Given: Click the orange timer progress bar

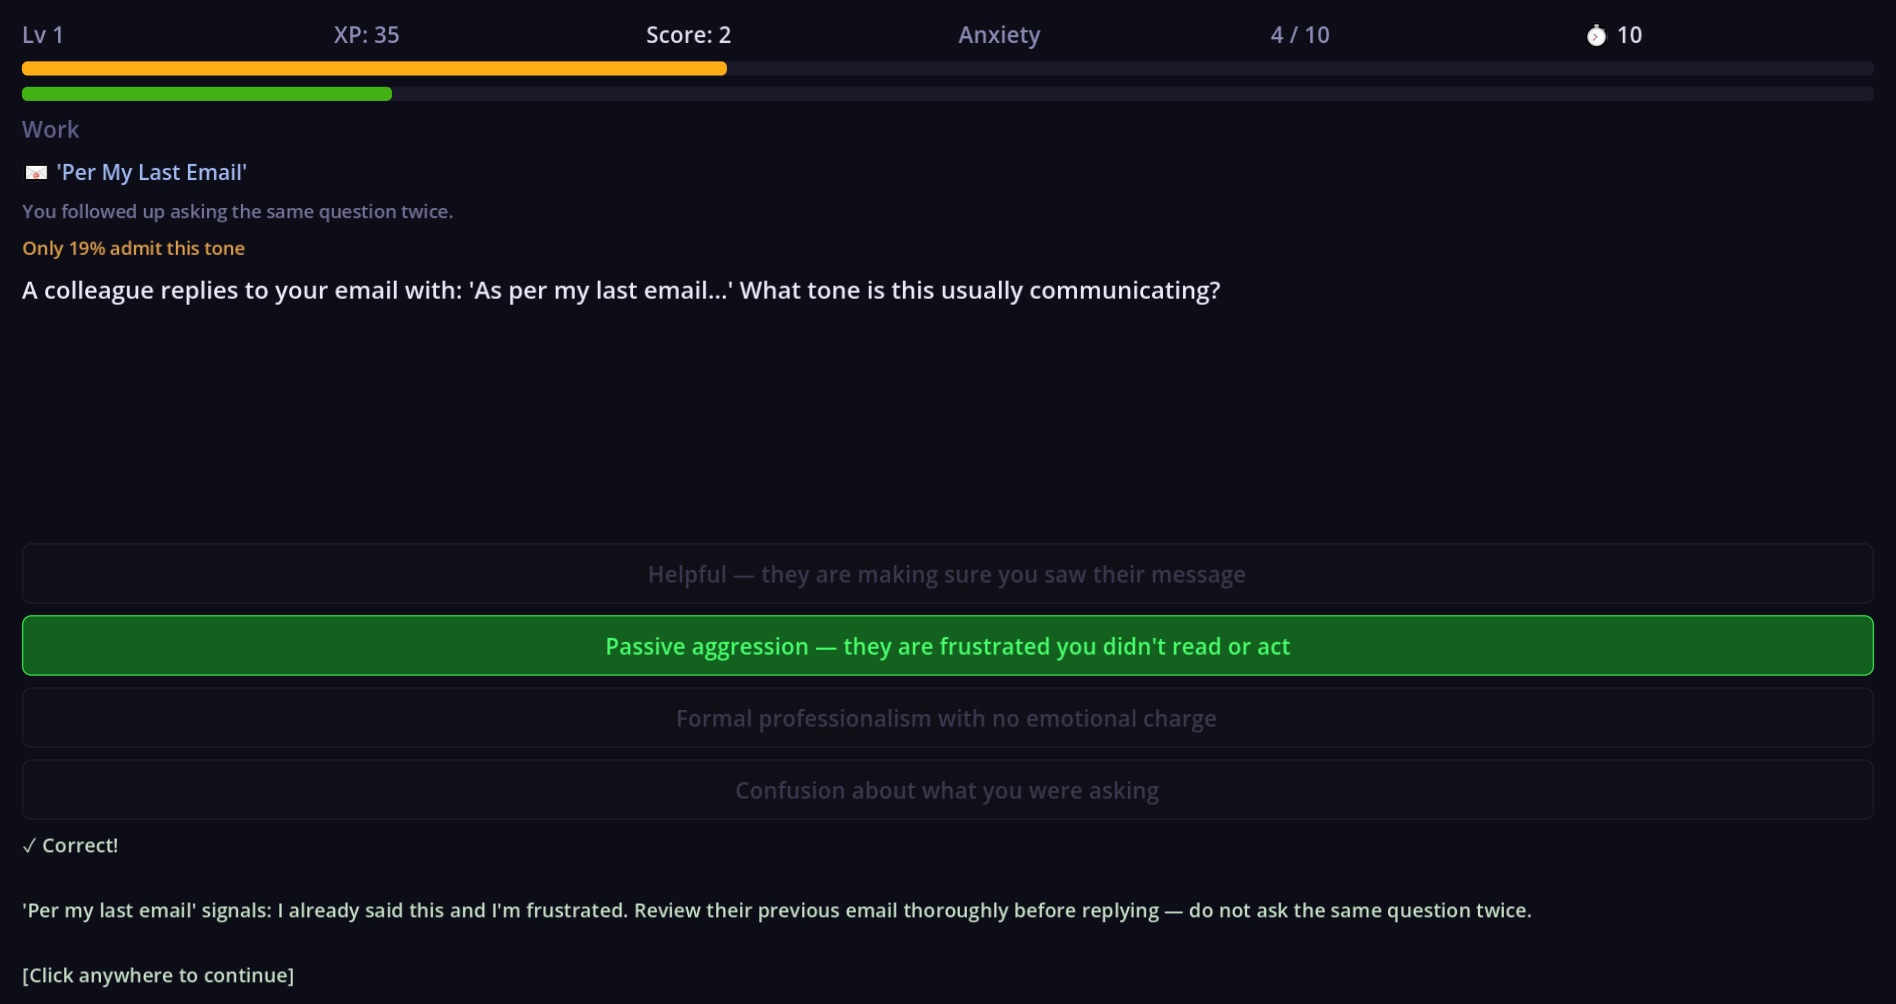Looking at the screenshot, I should [374, 68].
